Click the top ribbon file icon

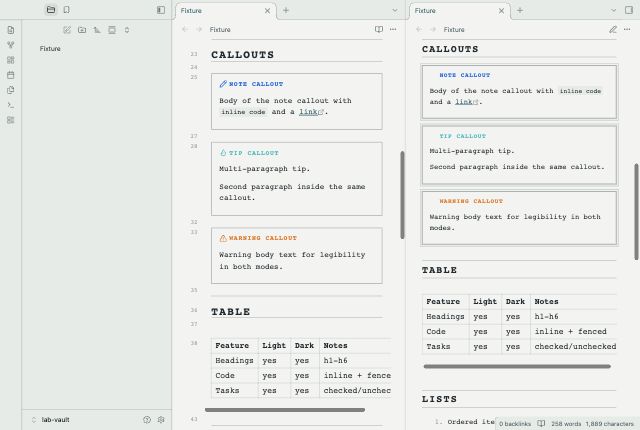[x=11, y=30]
